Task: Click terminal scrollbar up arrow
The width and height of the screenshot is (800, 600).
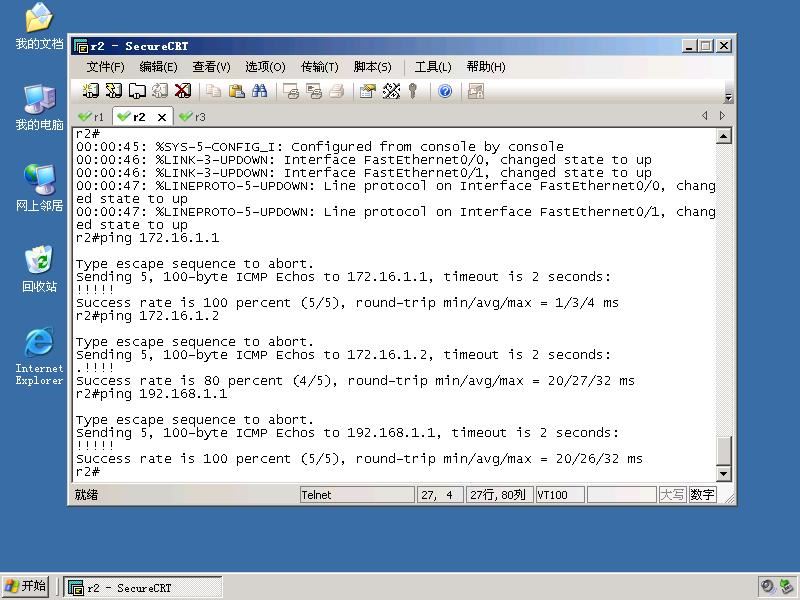Action: click(723, 136)
